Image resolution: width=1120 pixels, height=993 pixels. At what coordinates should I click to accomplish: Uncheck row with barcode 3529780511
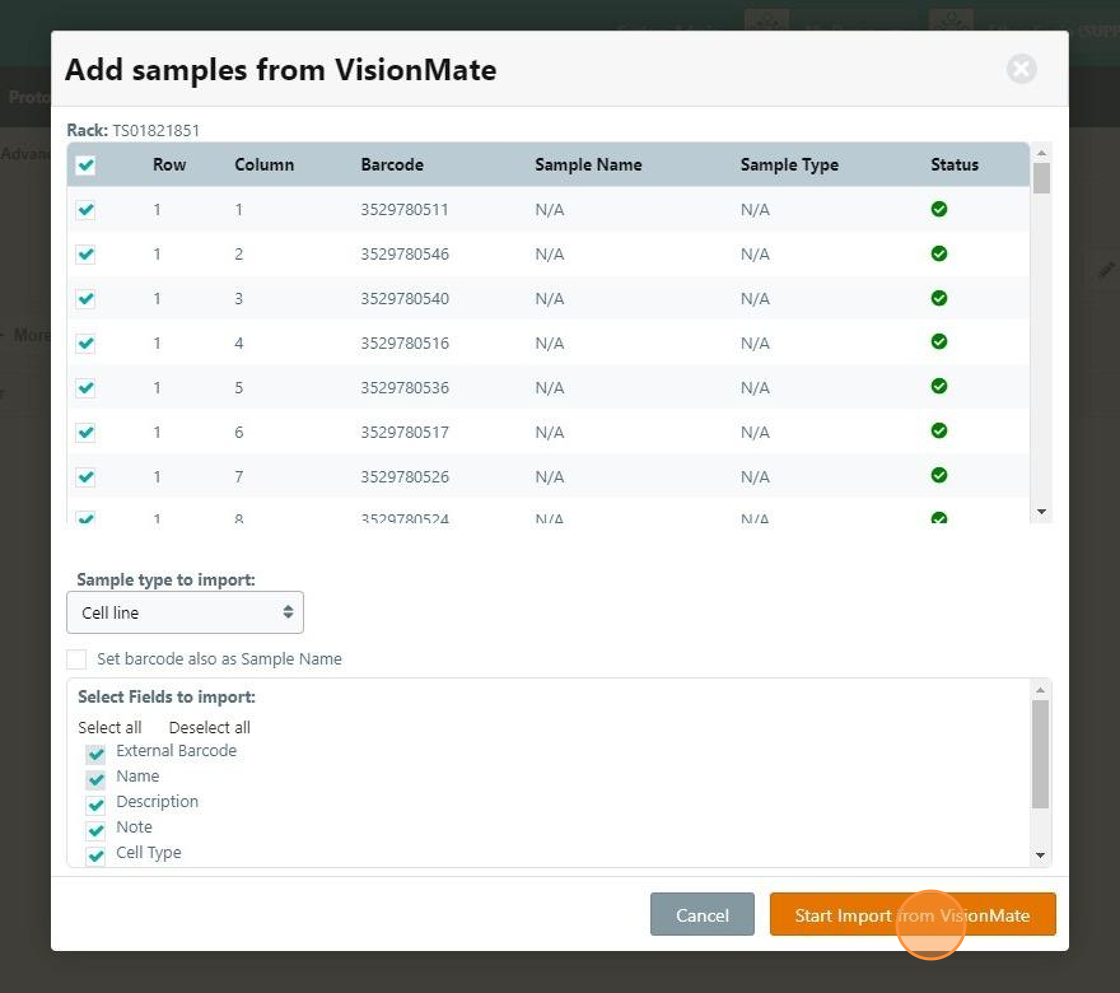86,210
